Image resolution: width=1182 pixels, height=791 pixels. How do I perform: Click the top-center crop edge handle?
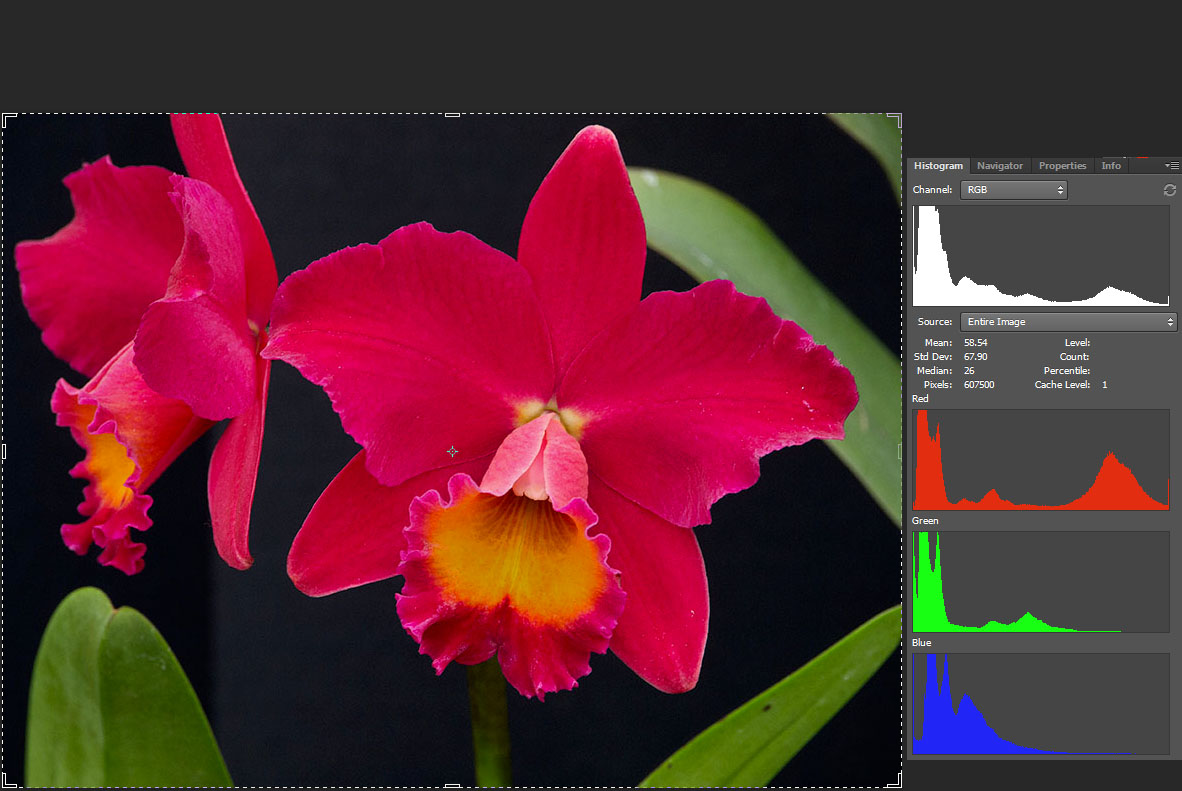click(x=452, y=115)
